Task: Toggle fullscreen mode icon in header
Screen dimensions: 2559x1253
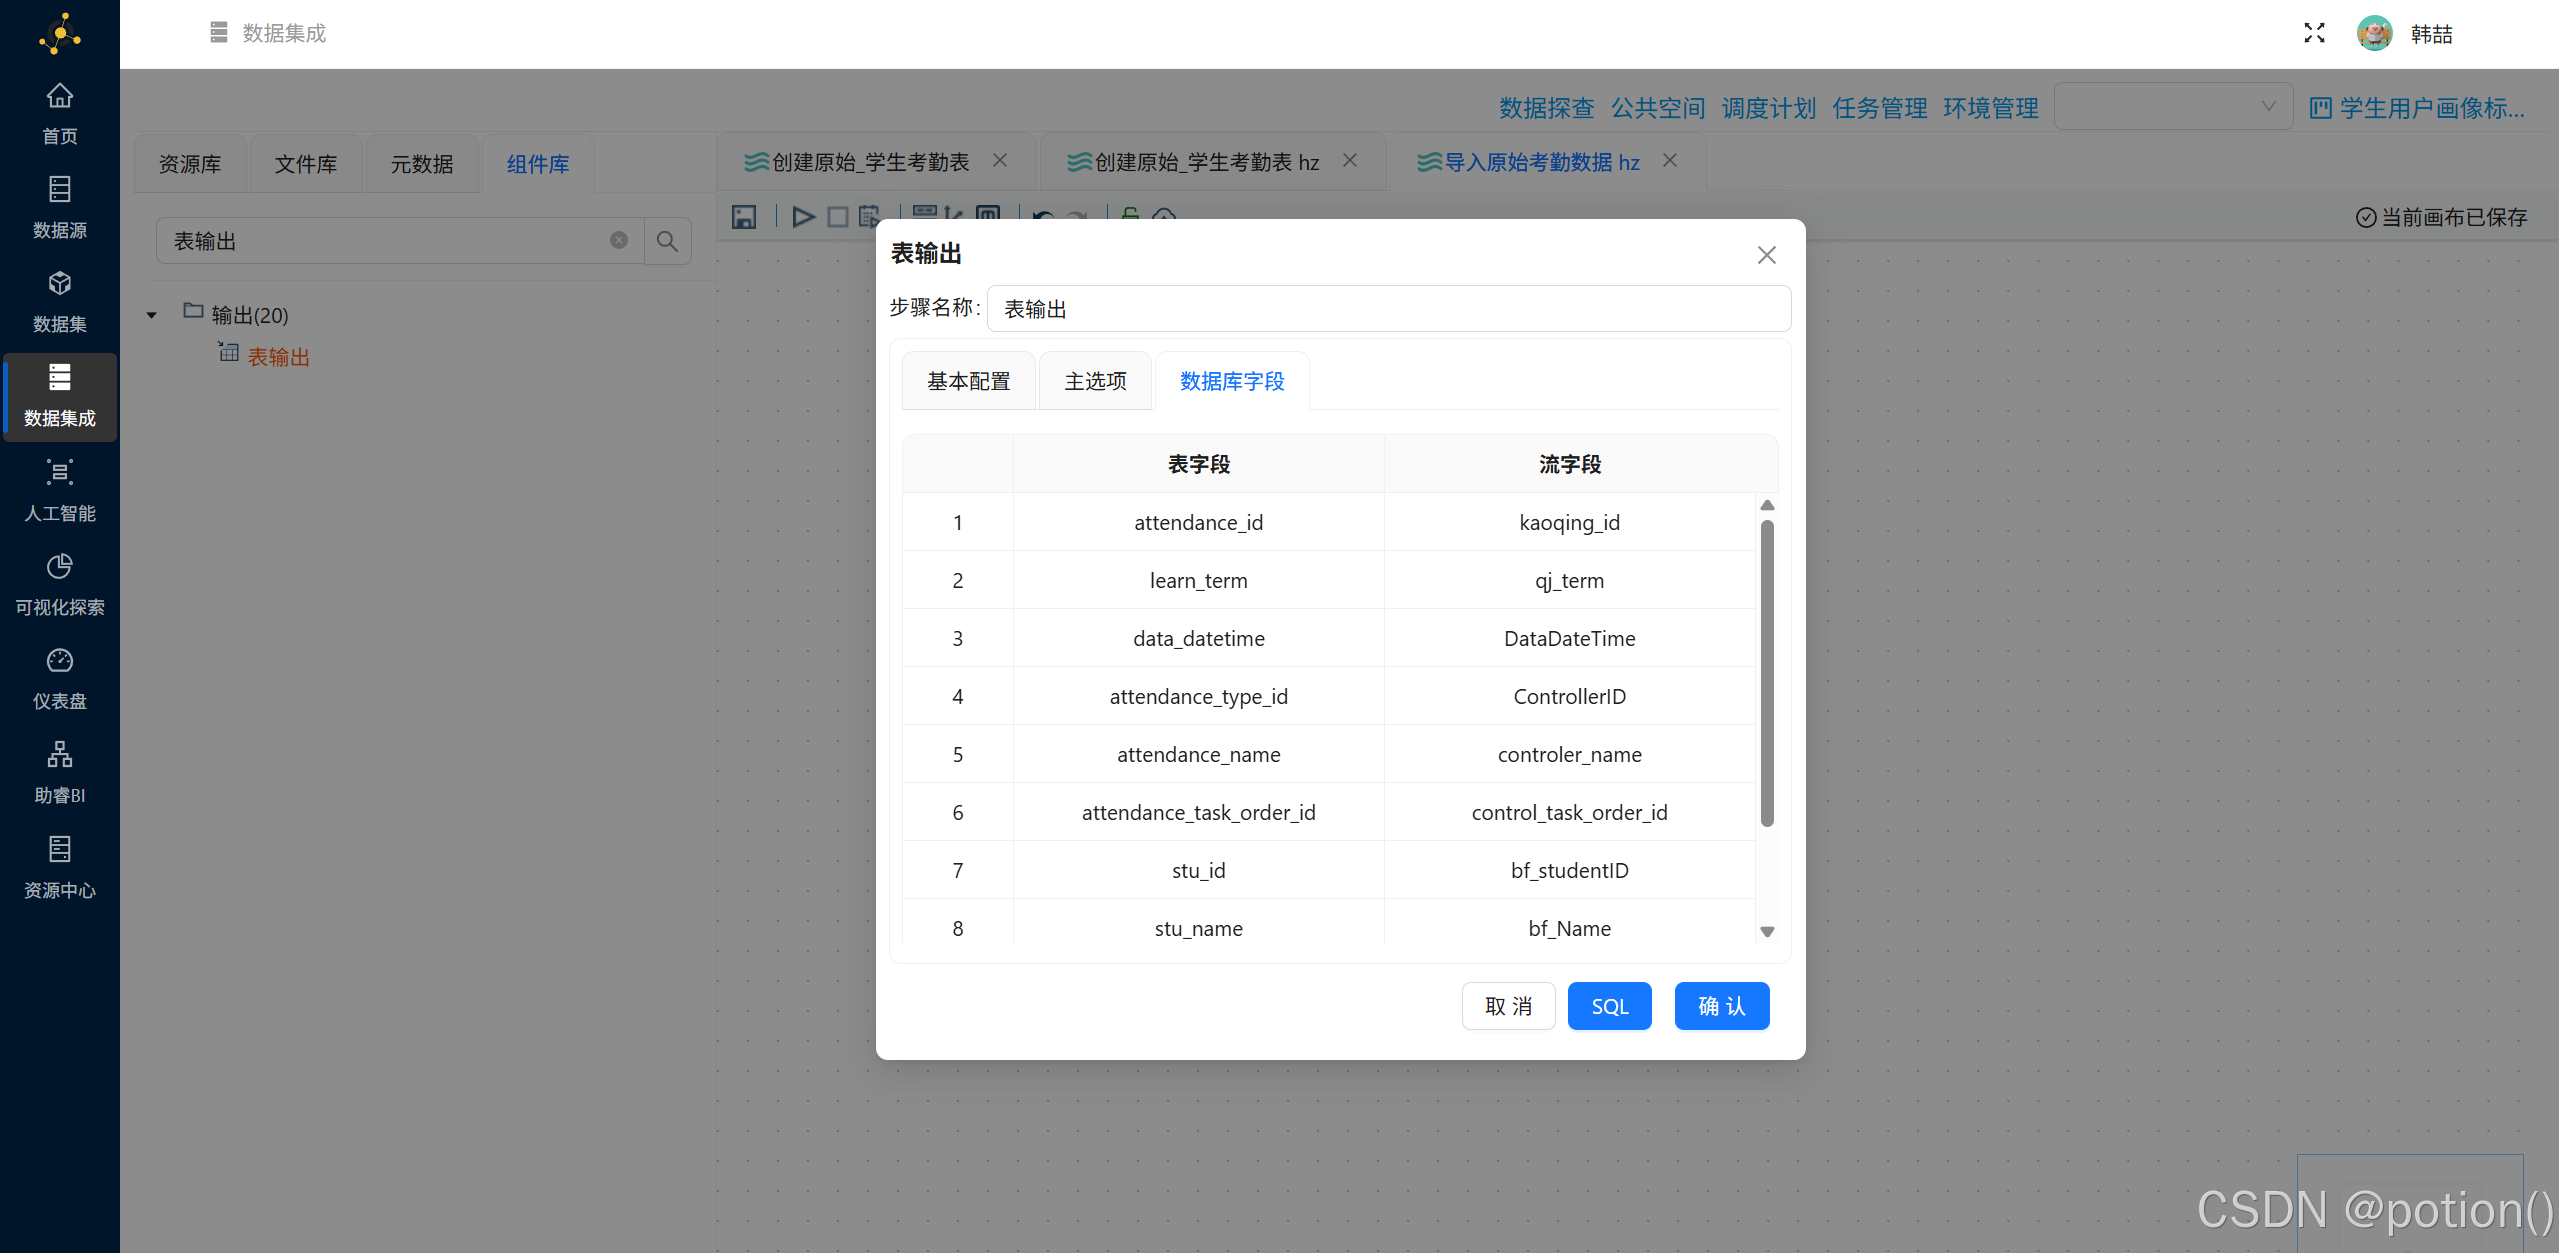Action: (2314, 33)
